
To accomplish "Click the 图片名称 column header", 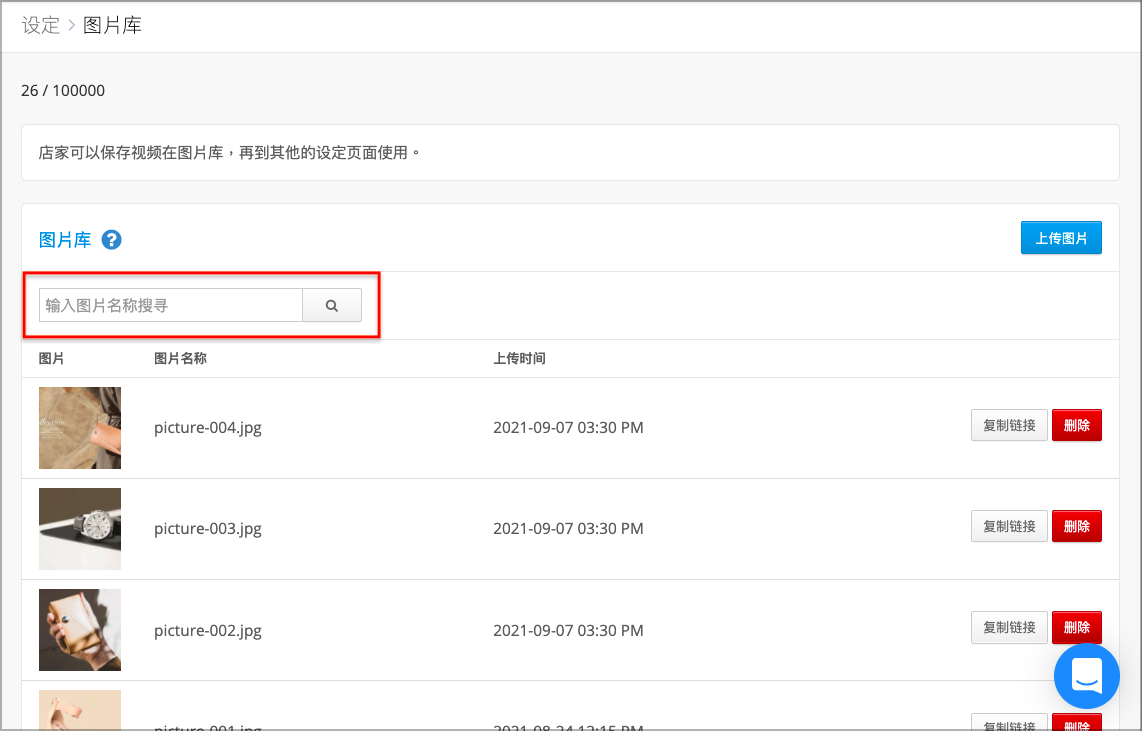I will click(180, 358).
